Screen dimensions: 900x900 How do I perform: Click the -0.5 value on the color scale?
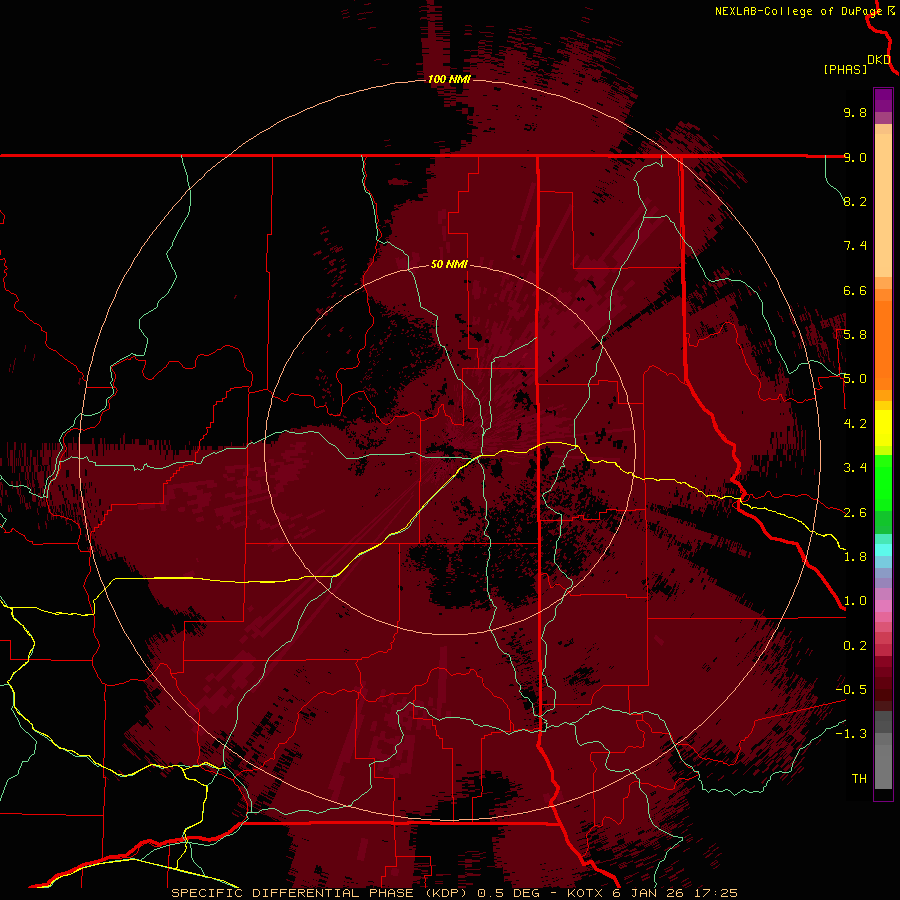pos(851,690)
